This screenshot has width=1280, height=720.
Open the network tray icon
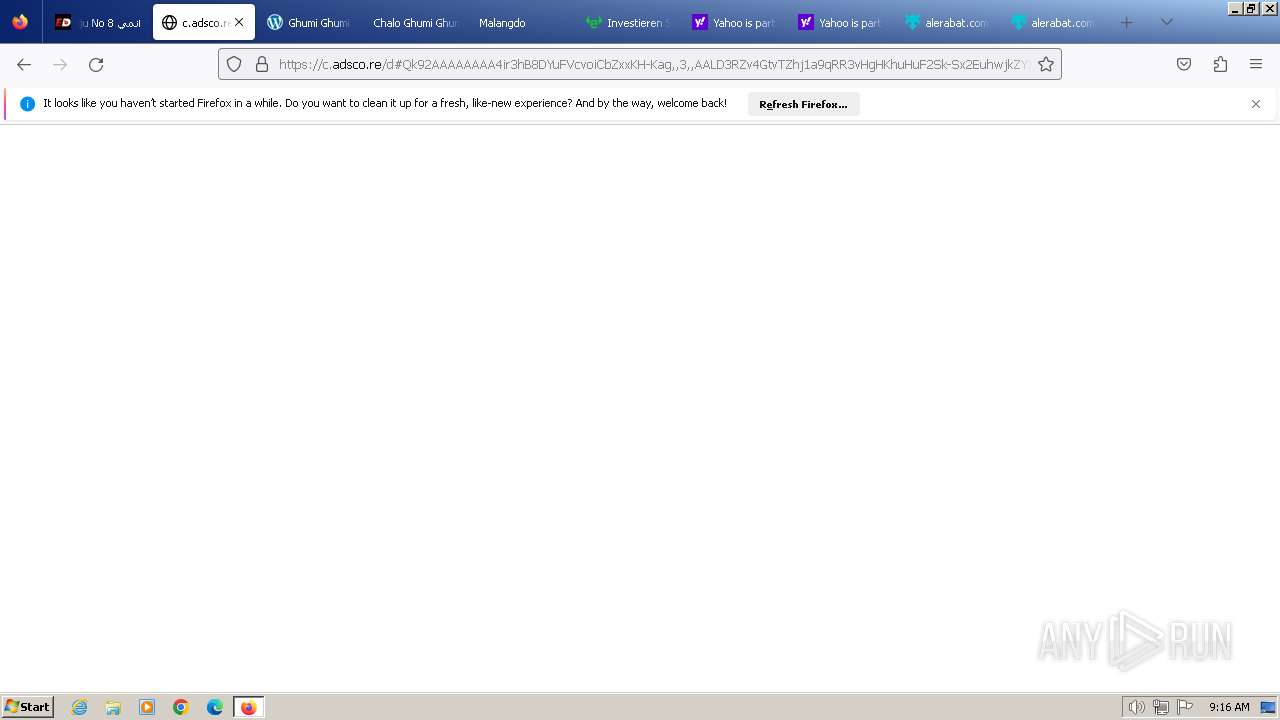pos(1161,707)
